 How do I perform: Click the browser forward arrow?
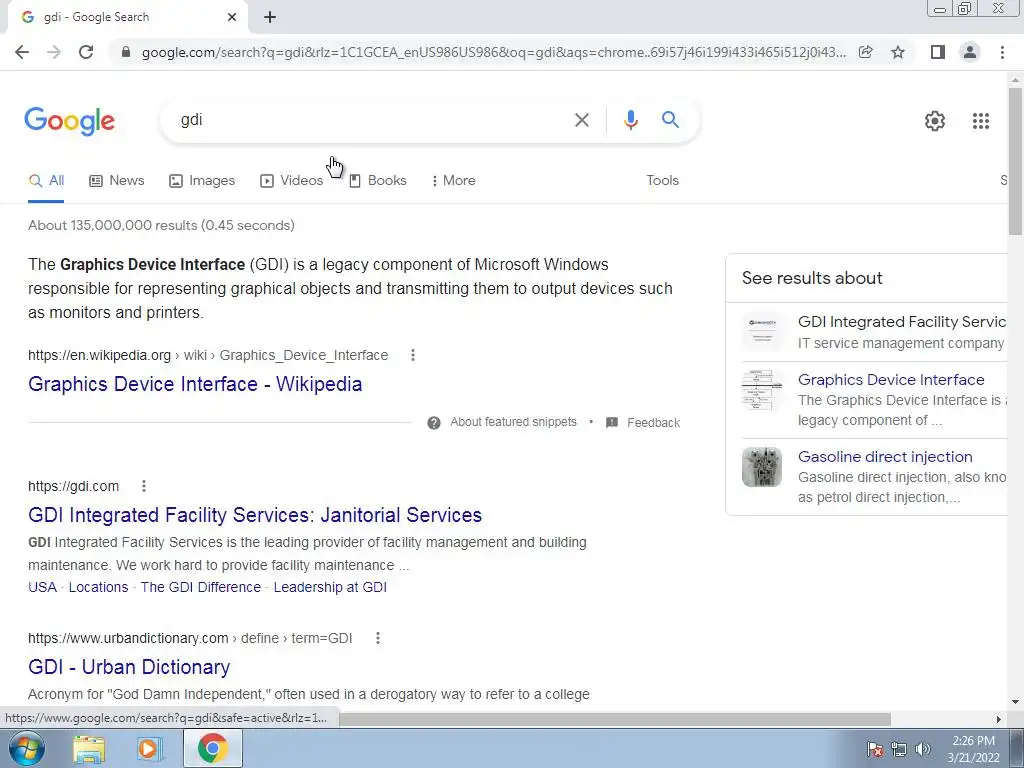[x=54, y=52]
